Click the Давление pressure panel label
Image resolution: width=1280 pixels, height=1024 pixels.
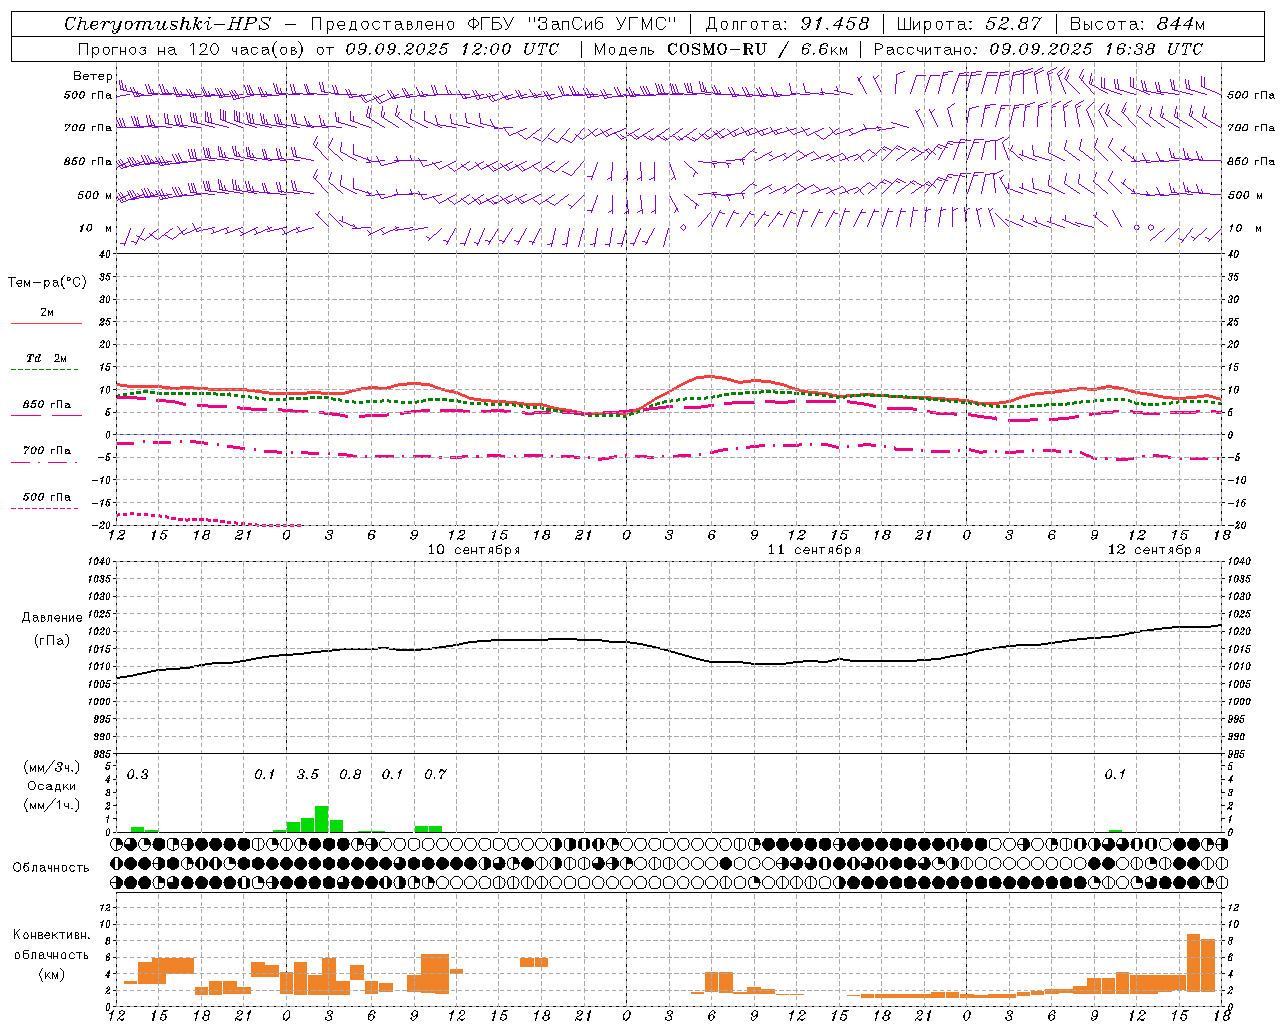pyautogui.click(x=52, y=618)
